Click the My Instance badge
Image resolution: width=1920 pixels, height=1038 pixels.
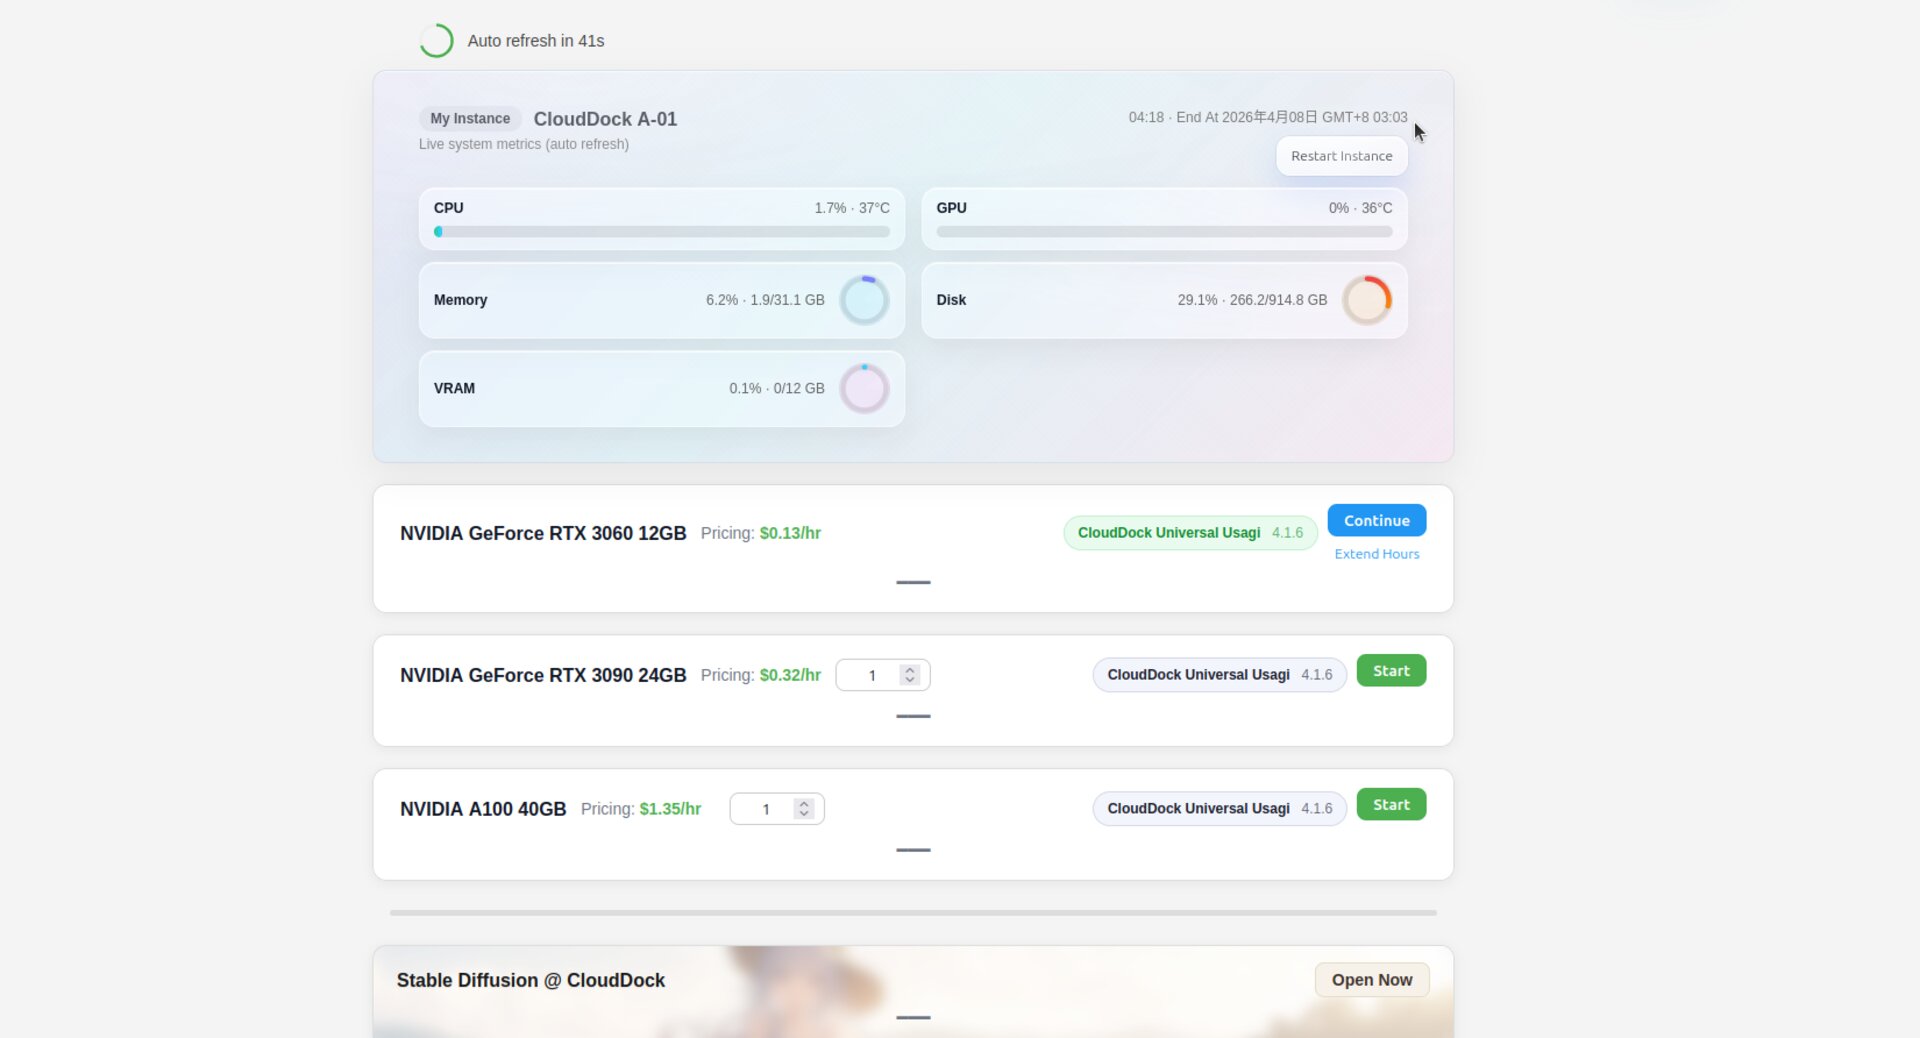click(470, 119)
